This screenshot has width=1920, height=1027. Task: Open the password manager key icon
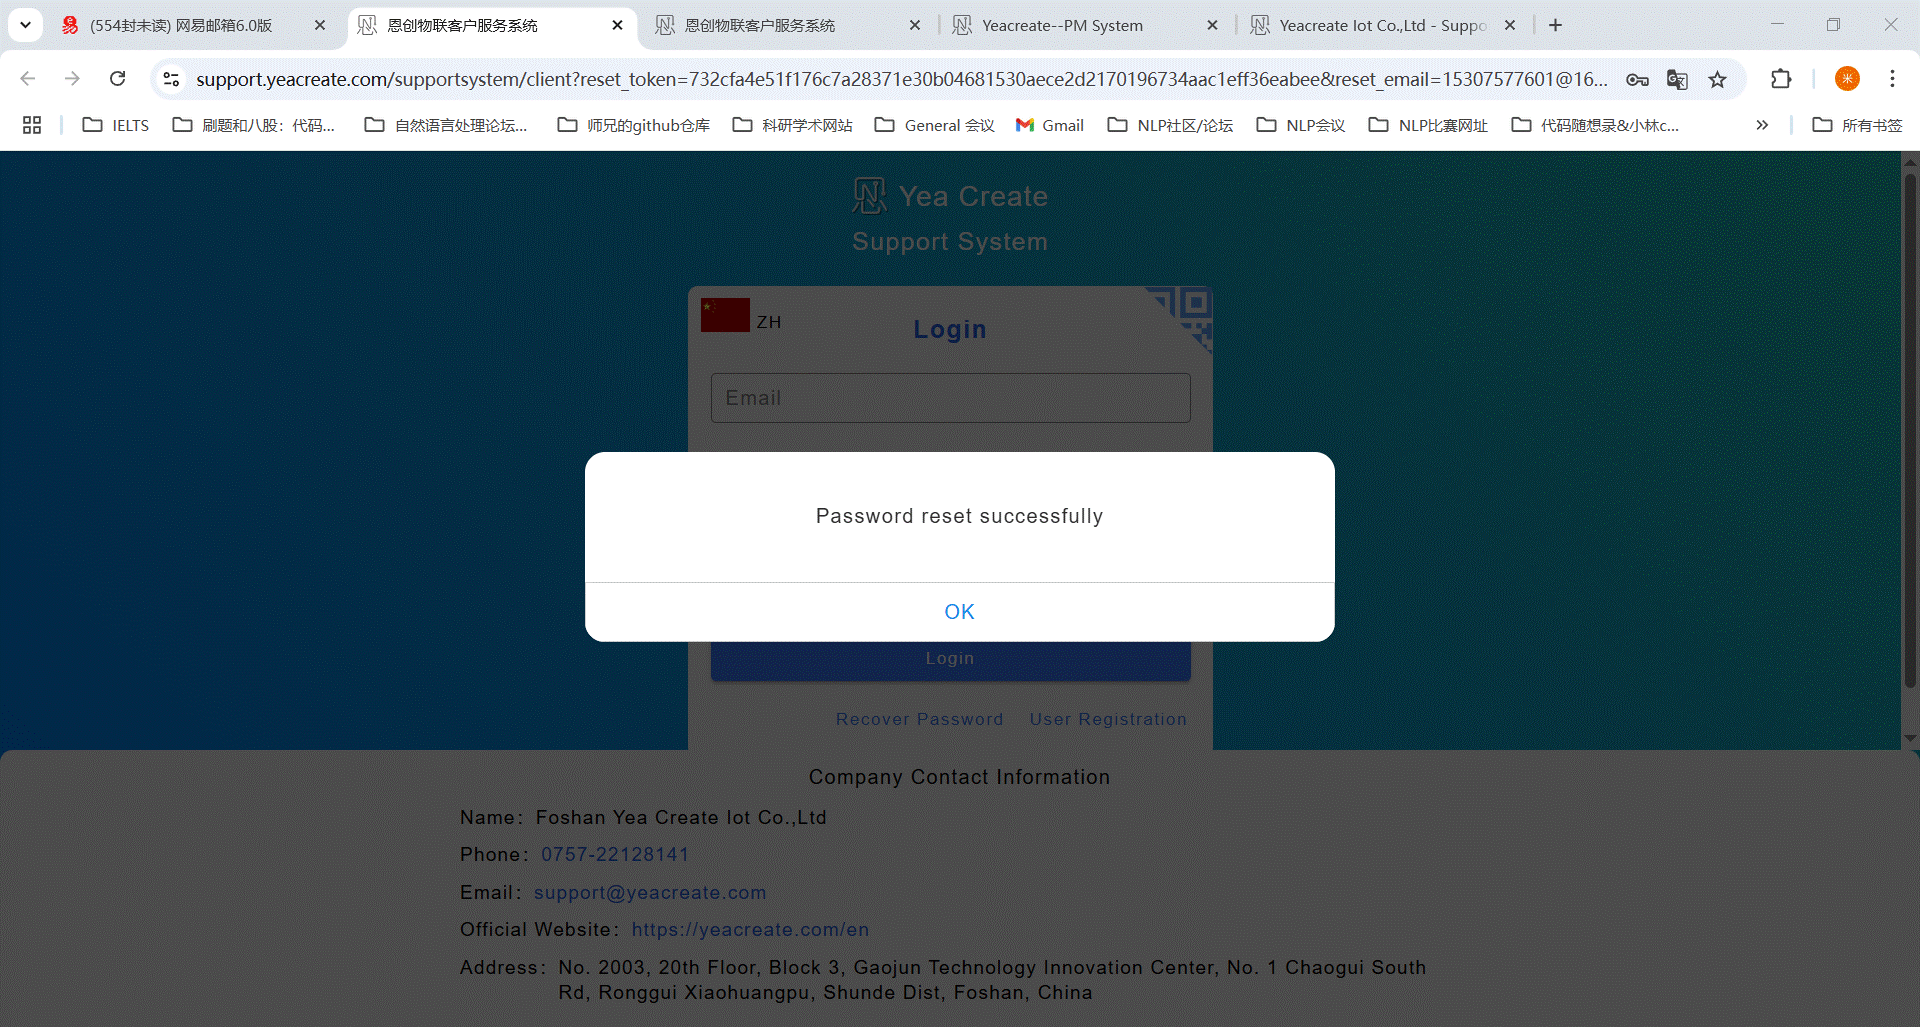(x=1637, y=79)
